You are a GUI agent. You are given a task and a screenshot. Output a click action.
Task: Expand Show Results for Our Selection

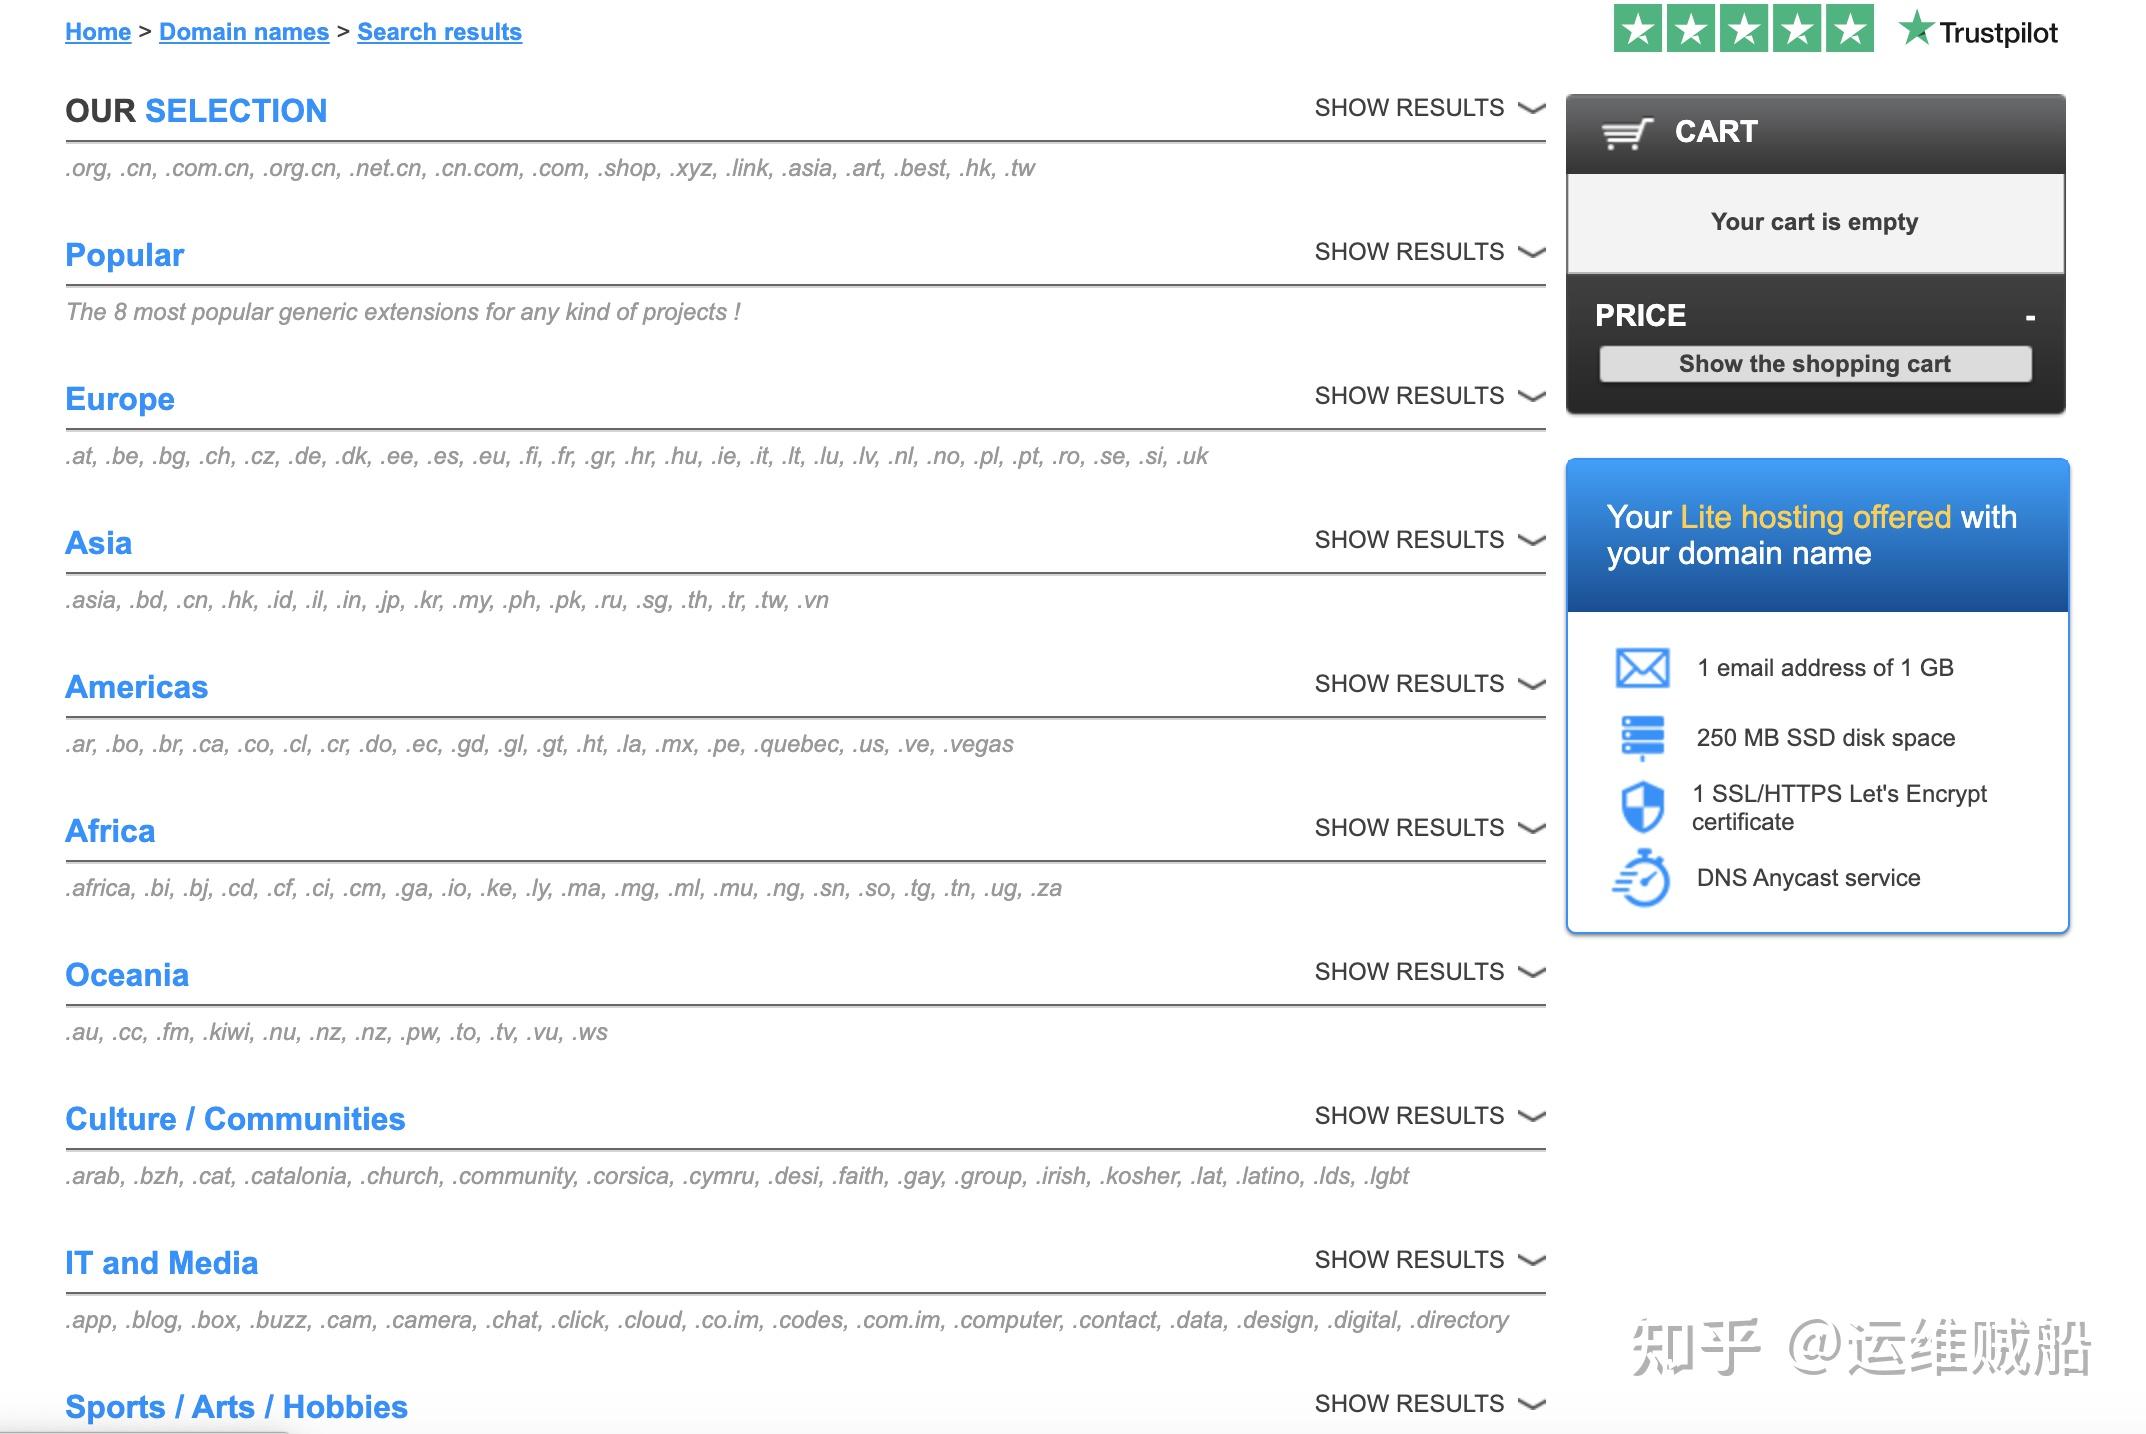pos(1430,108)
